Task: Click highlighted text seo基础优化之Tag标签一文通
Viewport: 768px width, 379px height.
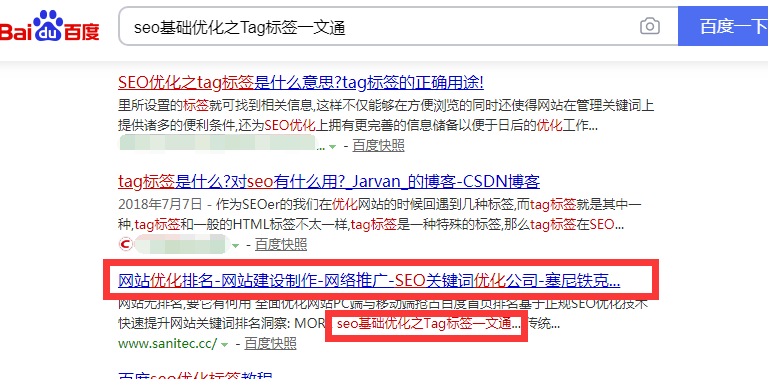Action: 424,324
